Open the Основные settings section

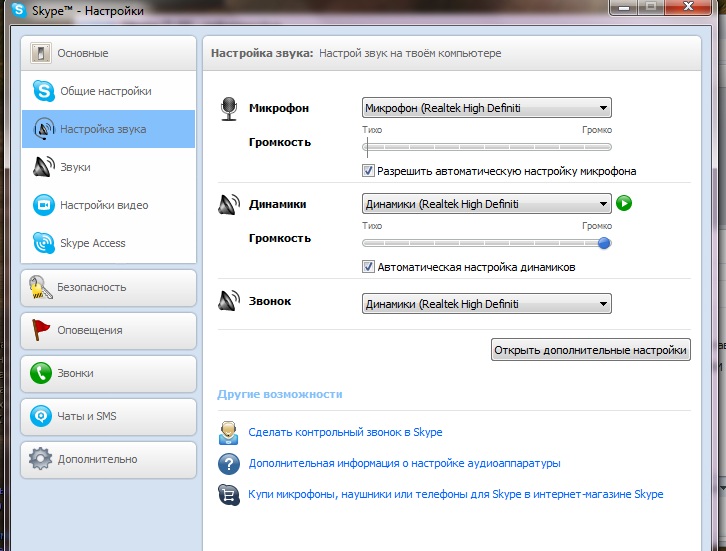pyautogui.click(x=108, y=53)
